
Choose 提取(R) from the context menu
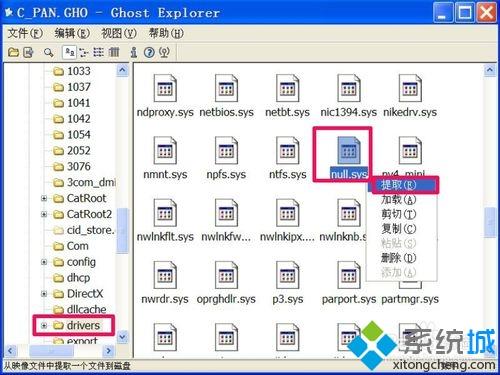coord(403,185)
